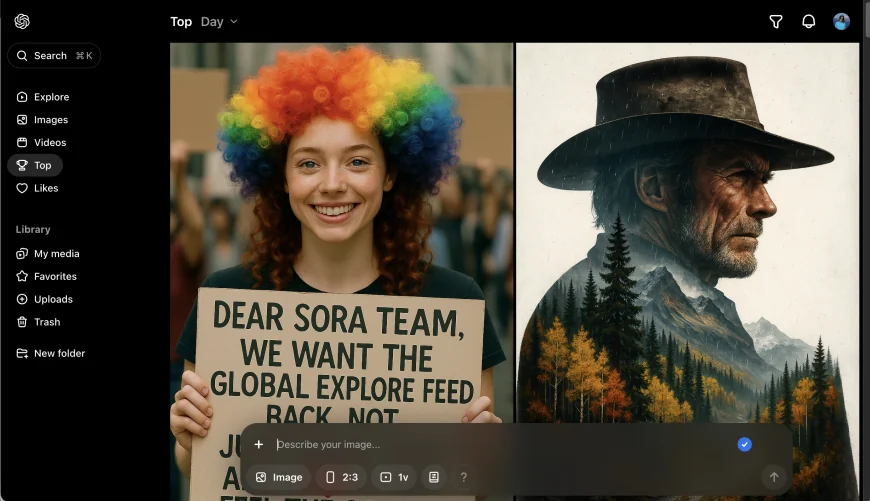Open the user profile avatar
Image resolution: width=870 pixels, height=501 pixels.
click(x=841, y=22)
